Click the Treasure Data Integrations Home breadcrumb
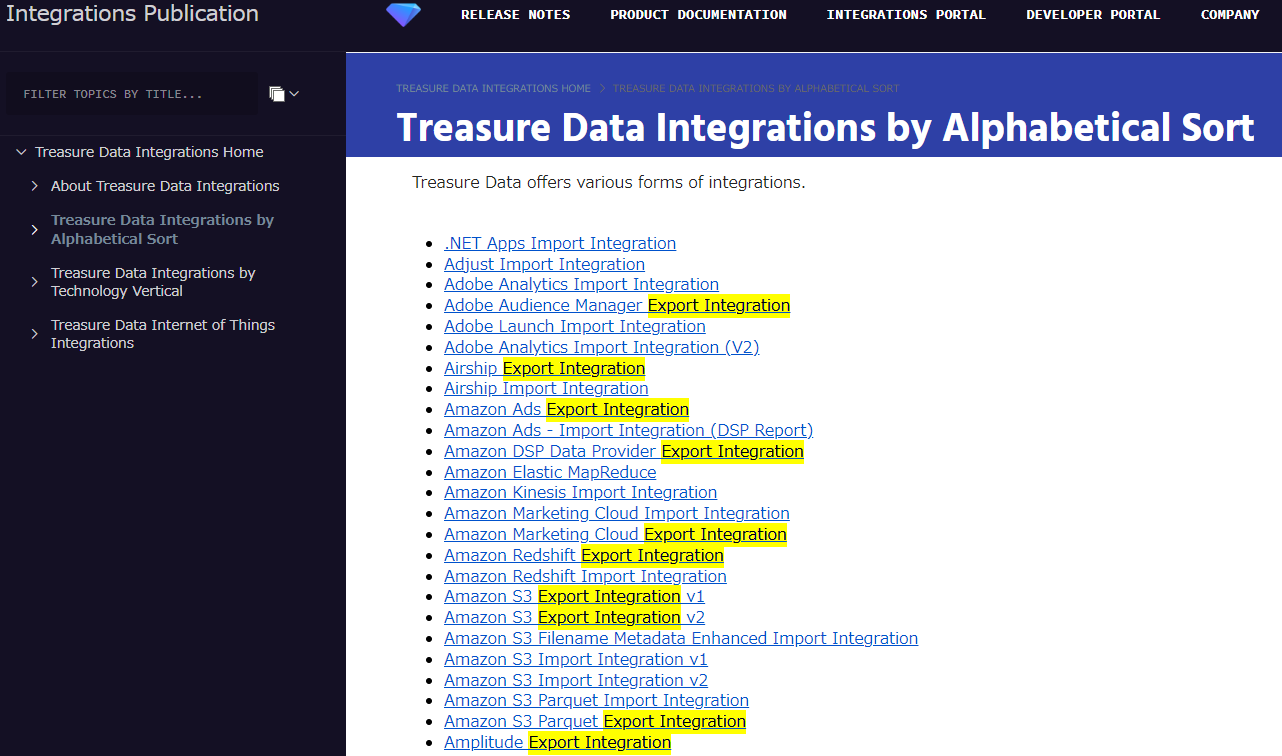 click(493, 88)
